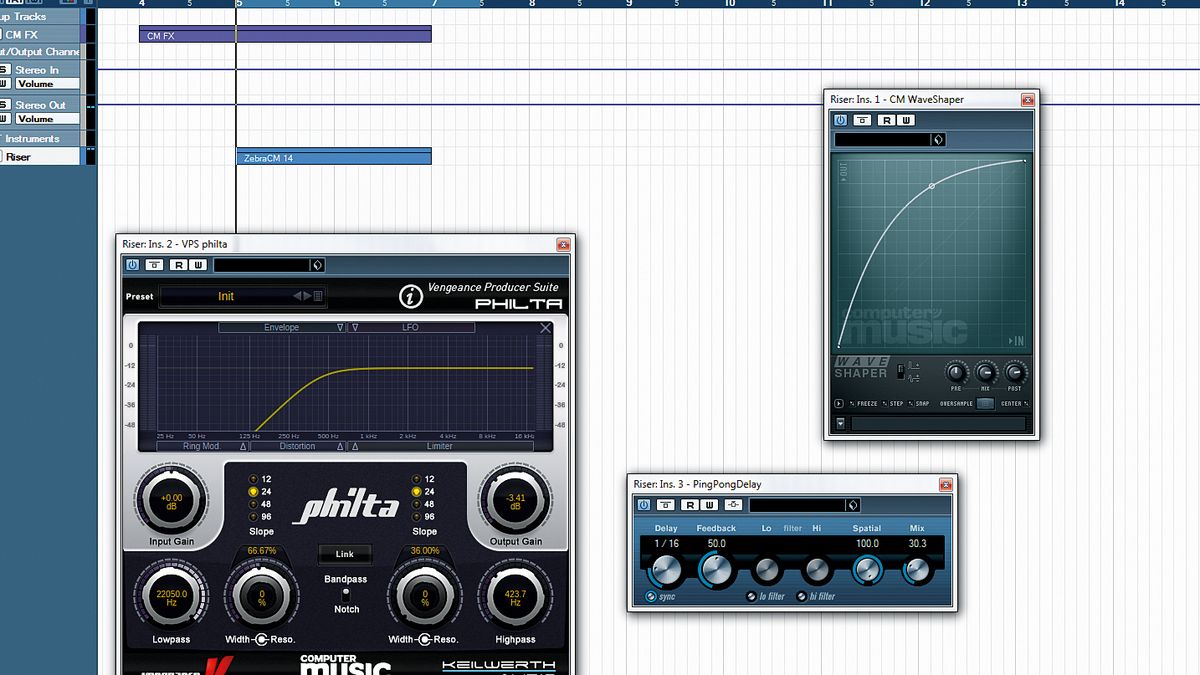Click Read automation icon on CM WaveShaper
This screenshot has width=1200, height=675.
[x=885, y=120]
